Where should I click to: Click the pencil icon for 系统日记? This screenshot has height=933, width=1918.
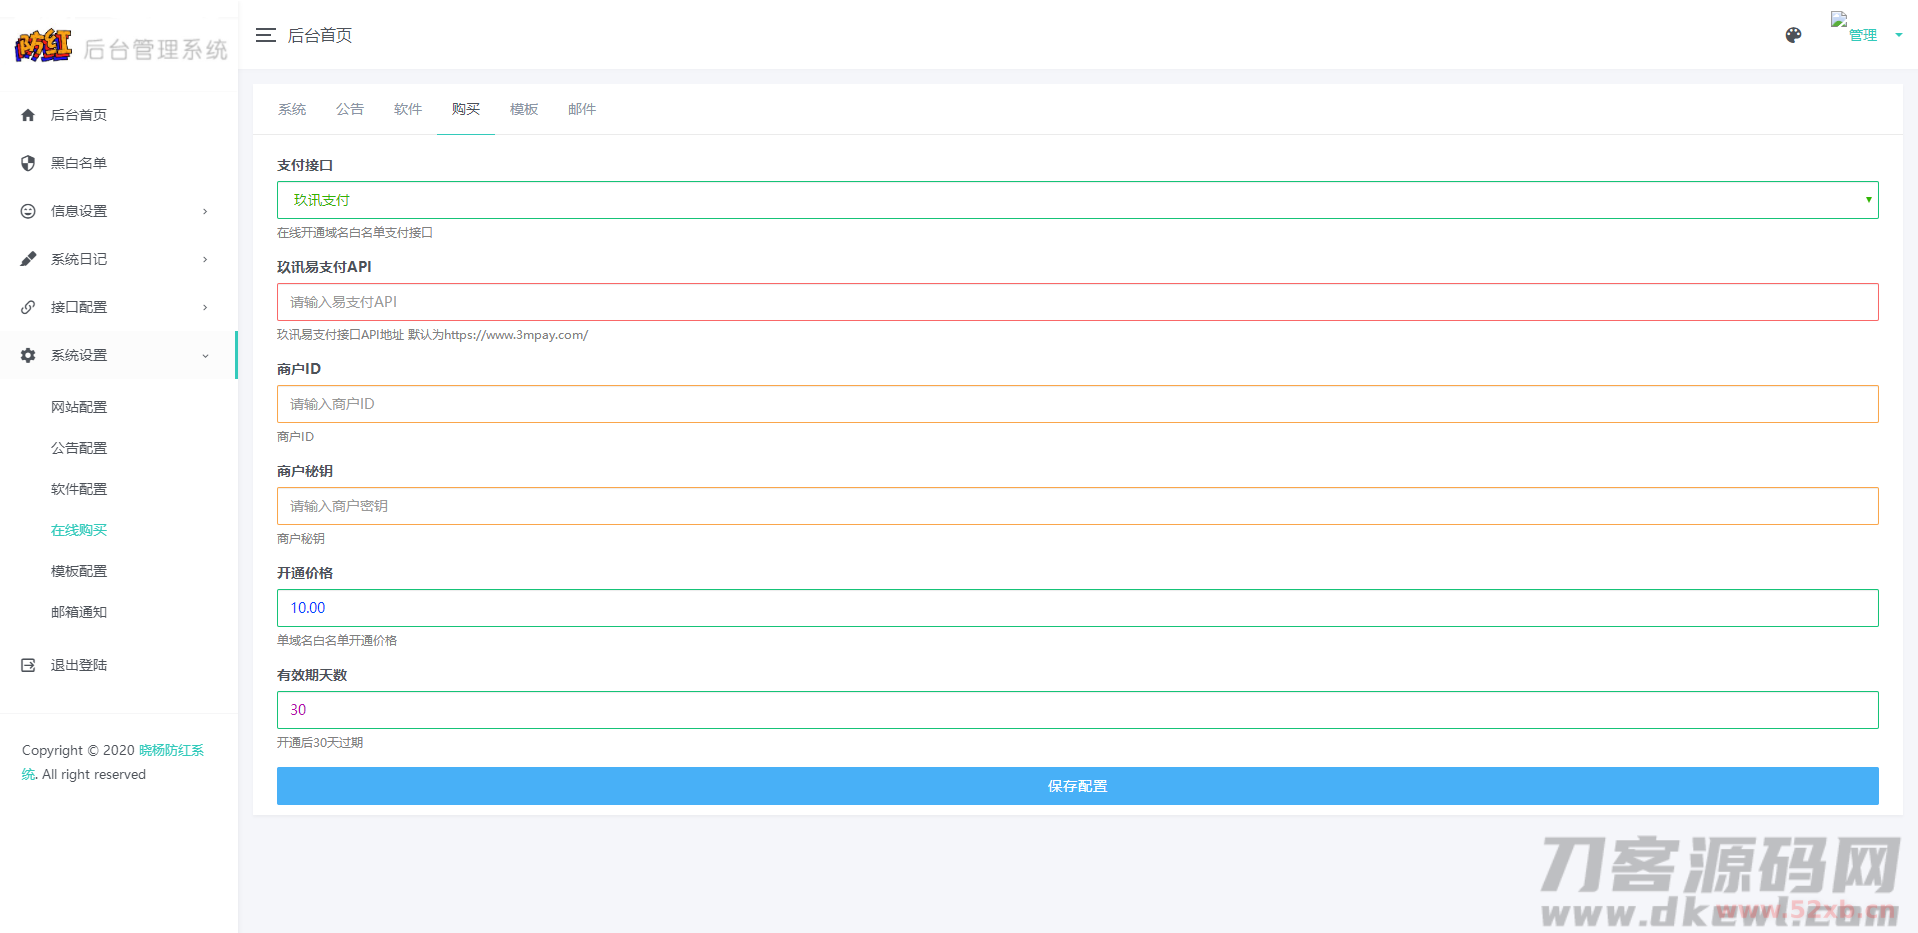[x=28, y=259]
